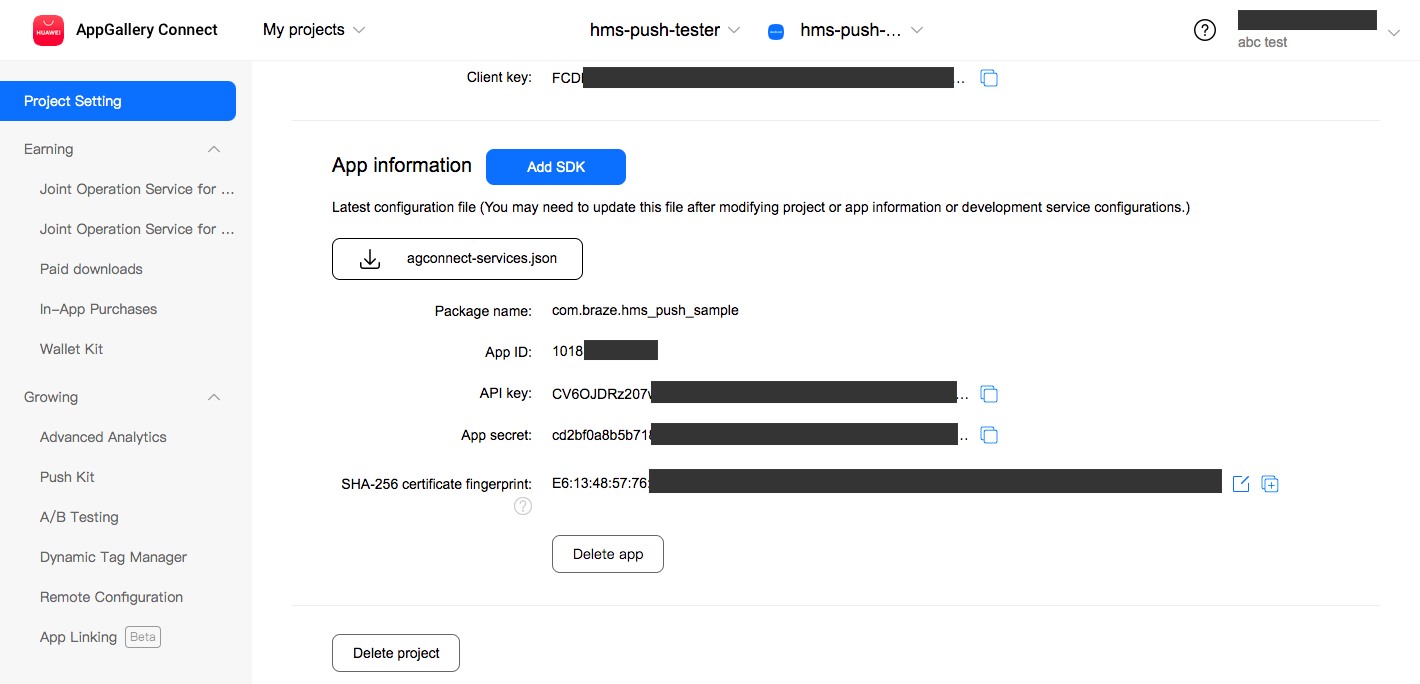Image resolution: width=1420 pixels, height=684 pixels.
Task: Click the abc test account label
Action: 1263,43
